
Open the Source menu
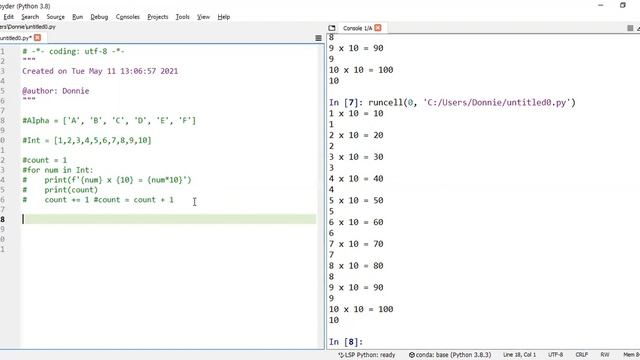click(x=56, y=17)
